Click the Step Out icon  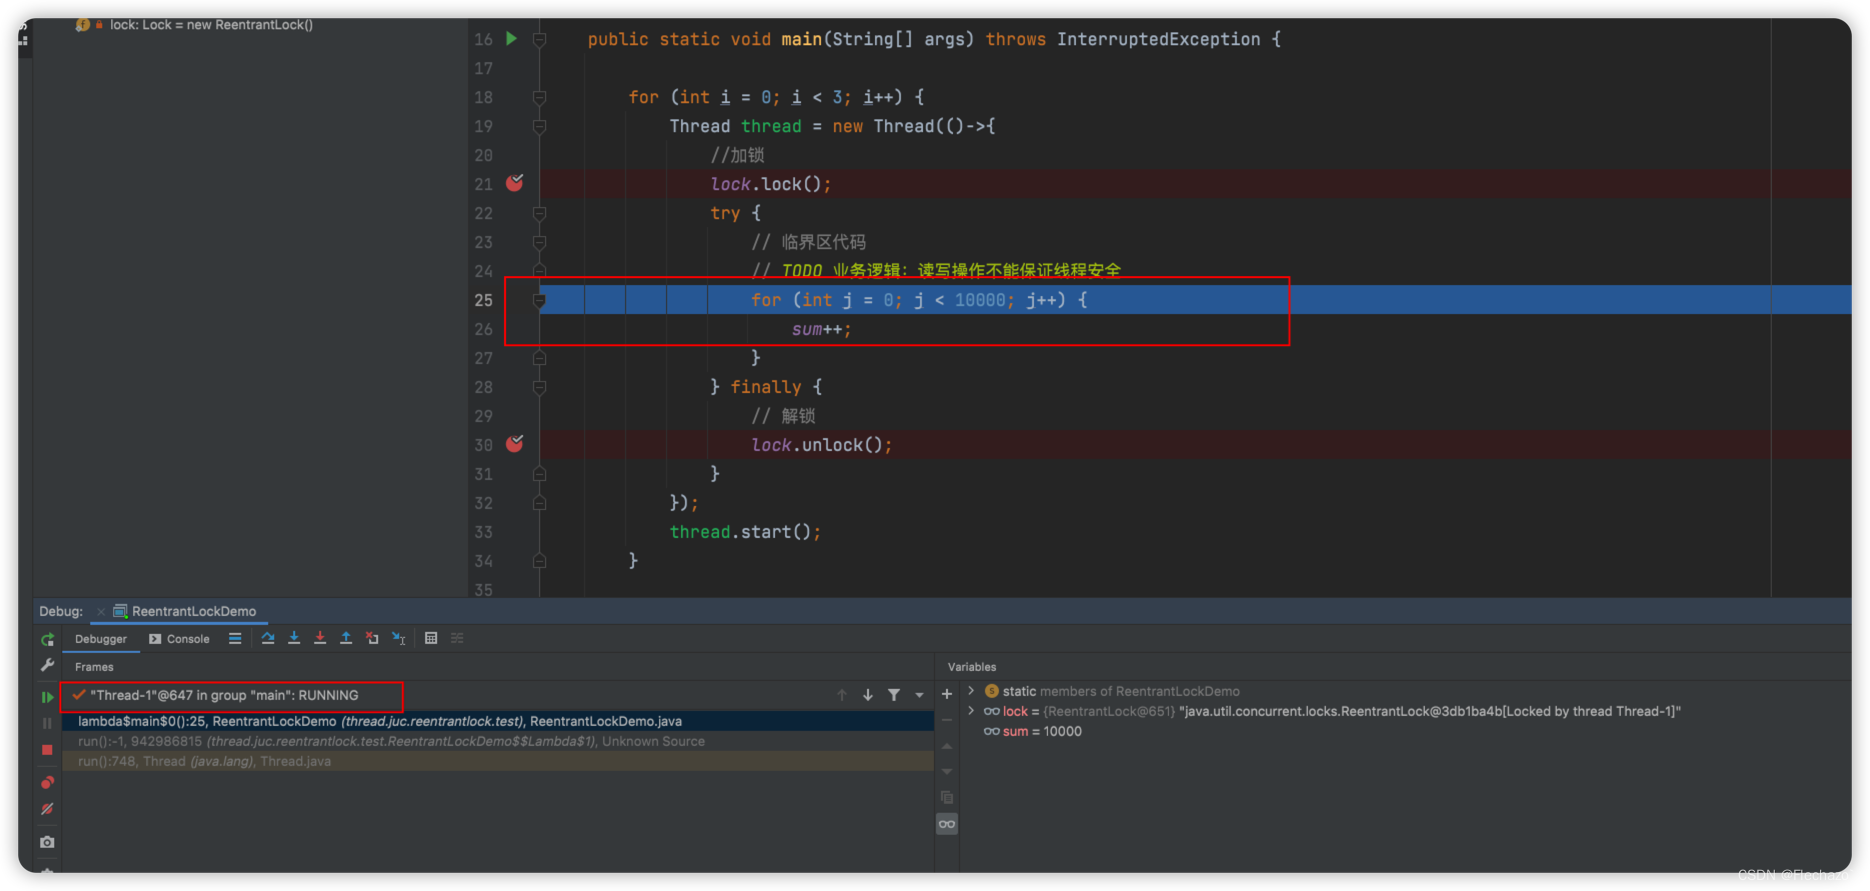[x=346, y=638]
